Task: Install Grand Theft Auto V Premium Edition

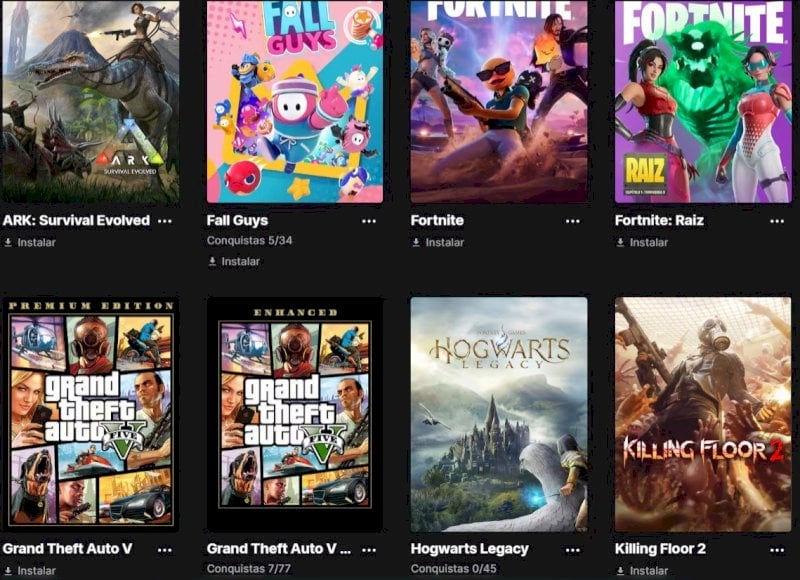Action: [x=30, y=571]
